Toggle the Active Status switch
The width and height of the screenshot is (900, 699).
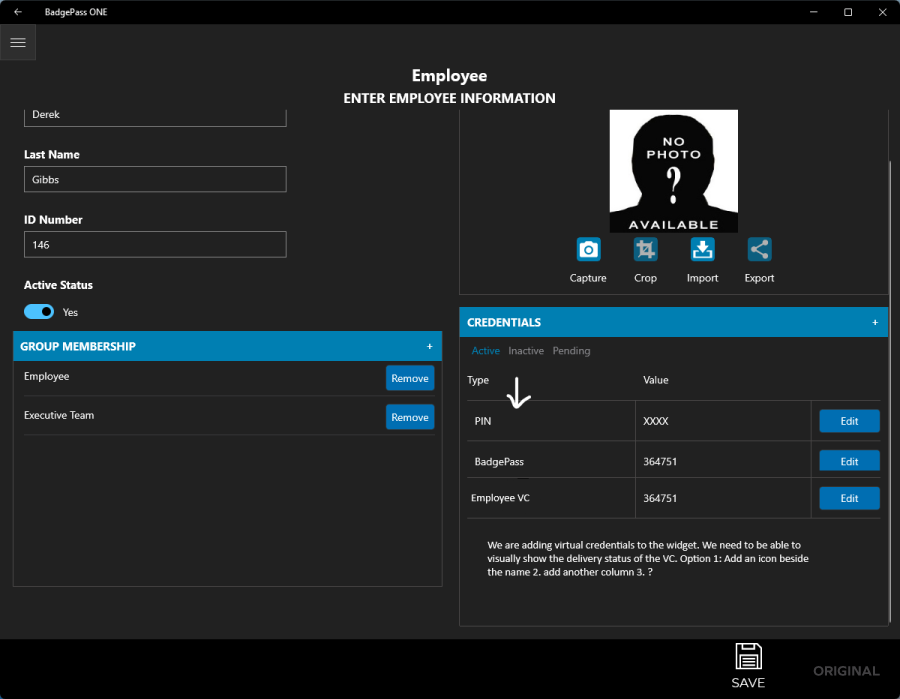(39, 312)
